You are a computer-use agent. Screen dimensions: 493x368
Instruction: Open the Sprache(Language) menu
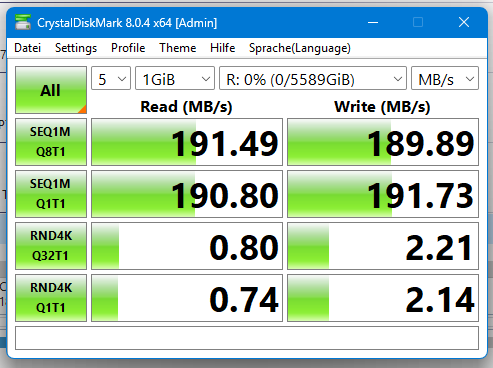[x=300, y=48]
